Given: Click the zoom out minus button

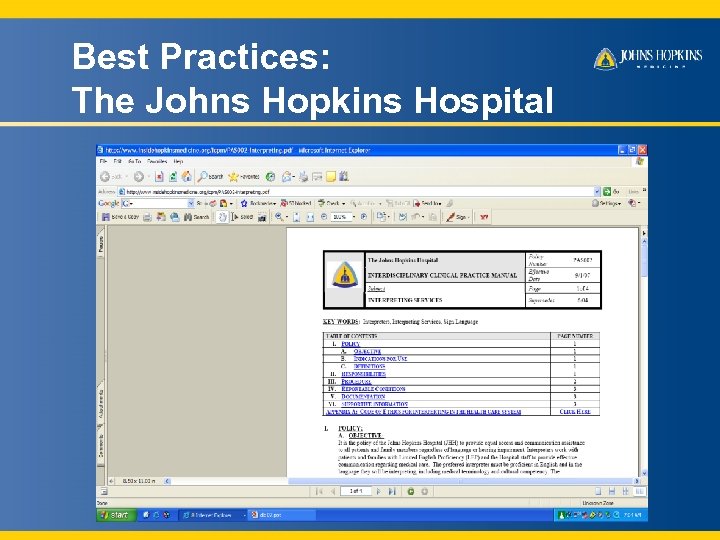Looking at the screenshot, I should coord(324,217).
